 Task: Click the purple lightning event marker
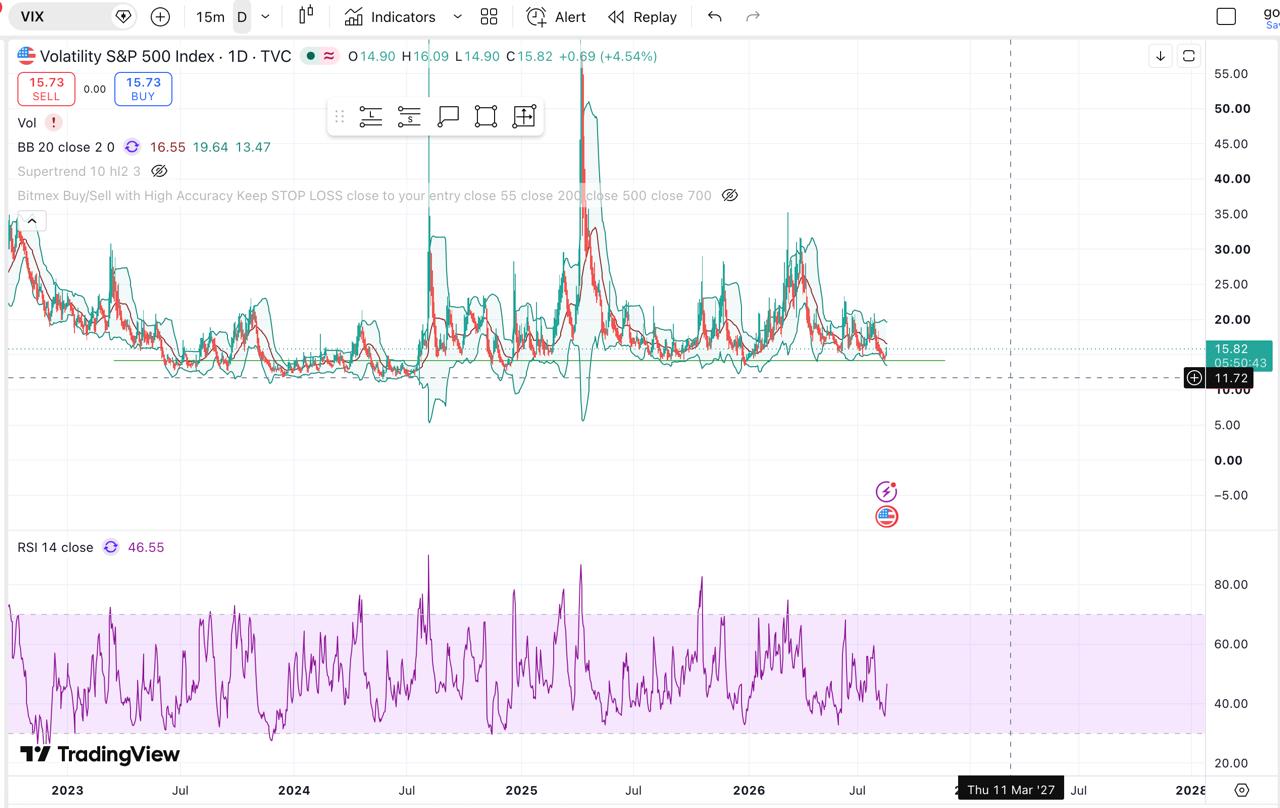[887, 491]
